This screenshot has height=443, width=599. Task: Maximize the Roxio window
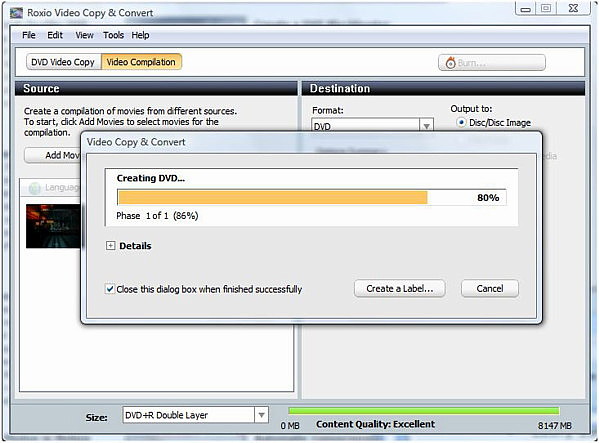pyautogui.click(x=546, y=8)
